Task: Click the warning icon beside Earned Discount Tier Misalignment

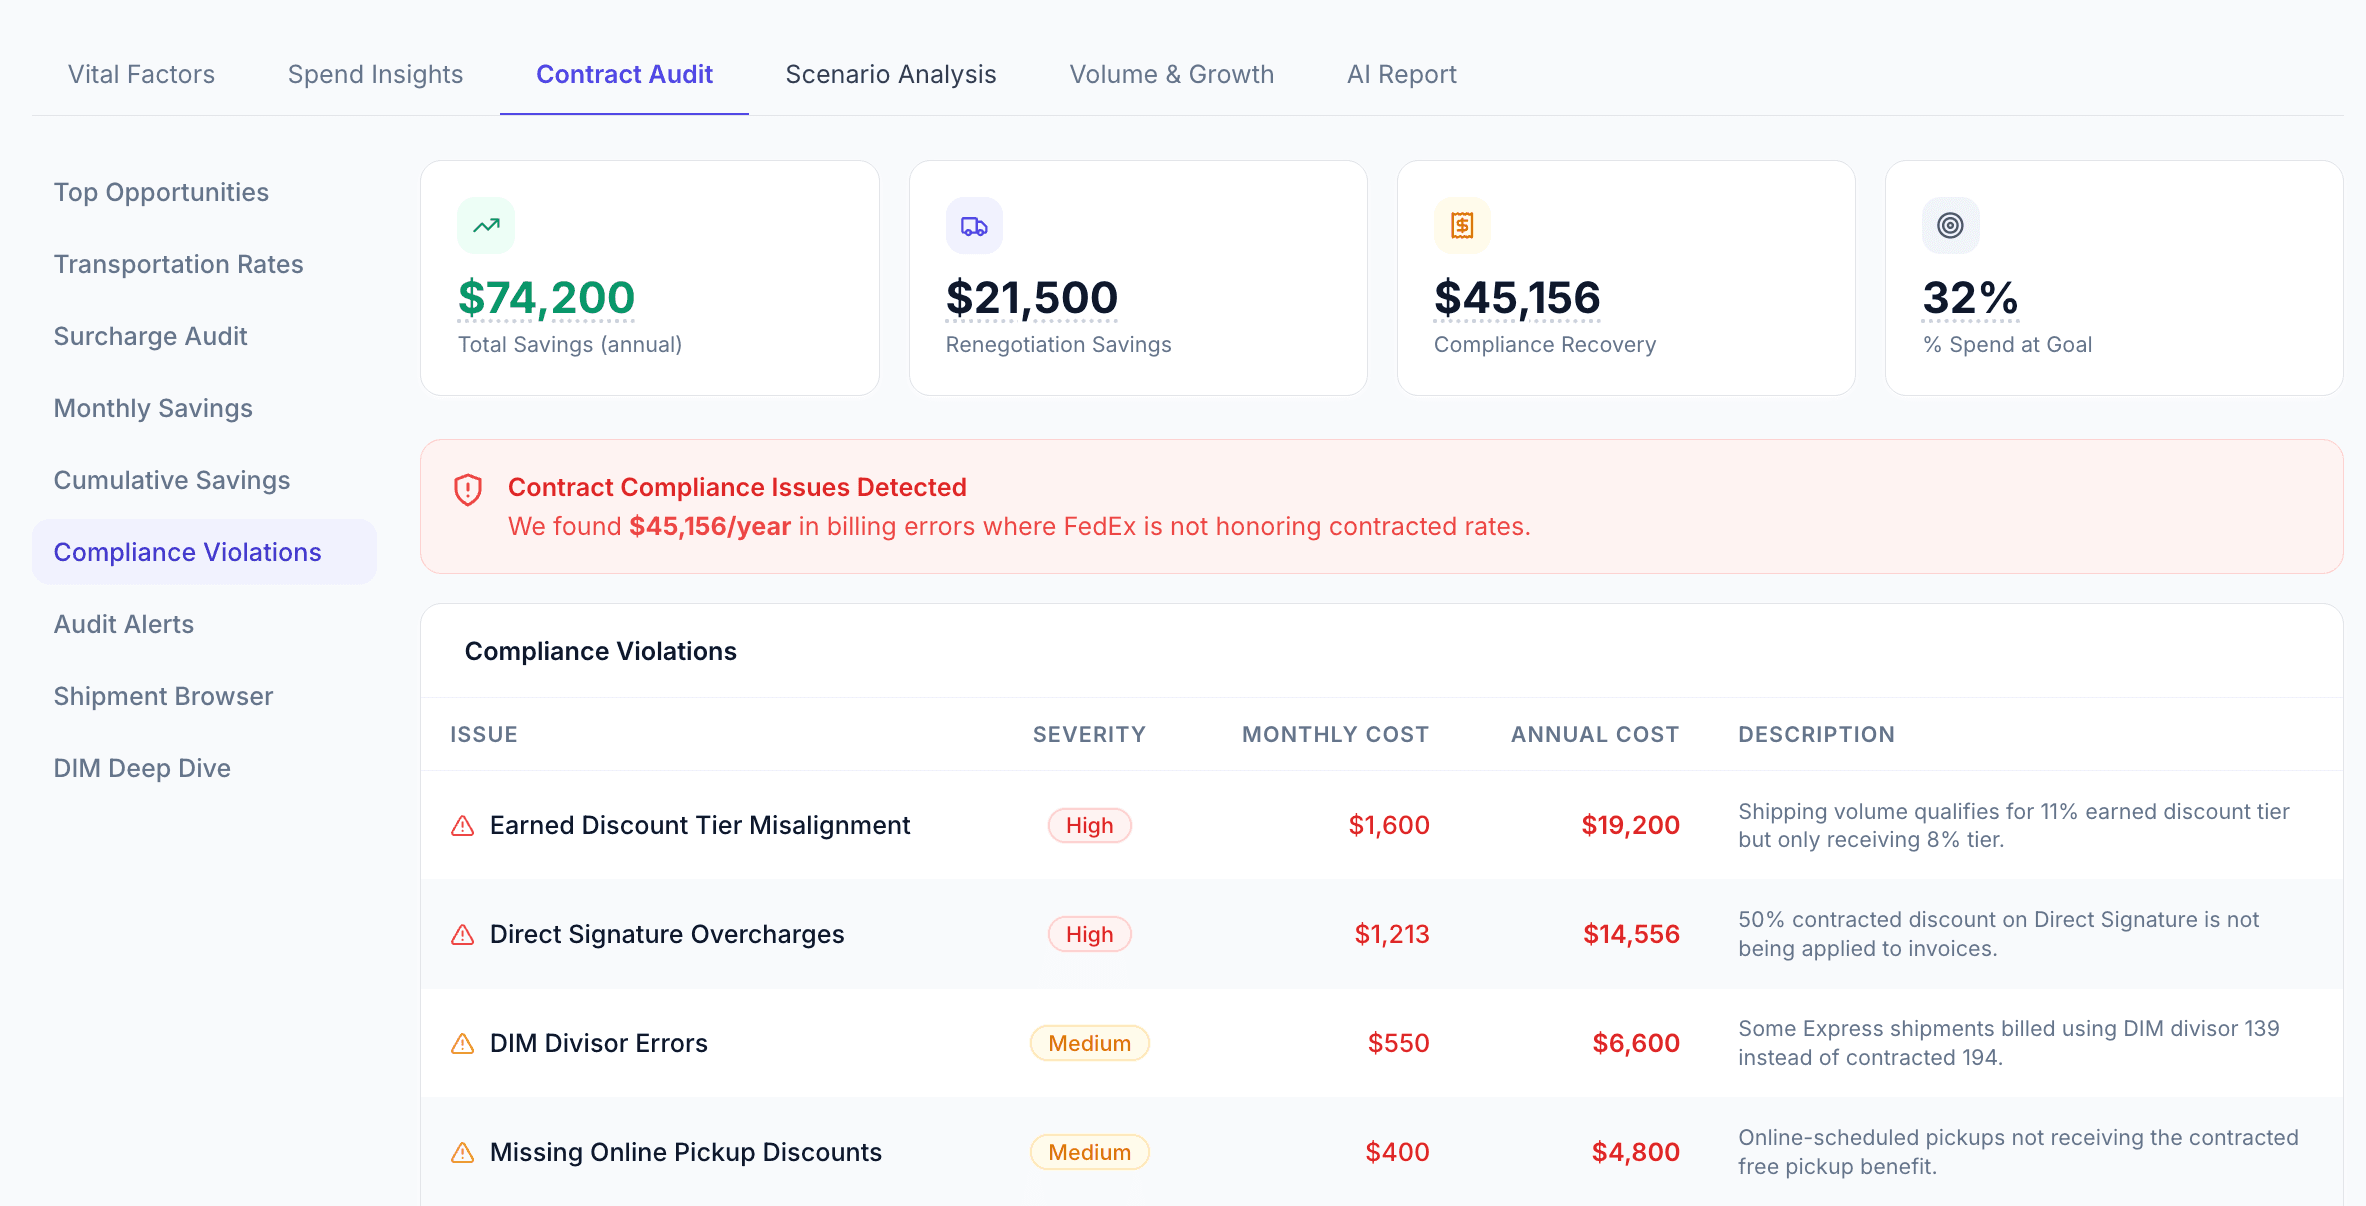Action: (x=461, y=825)
